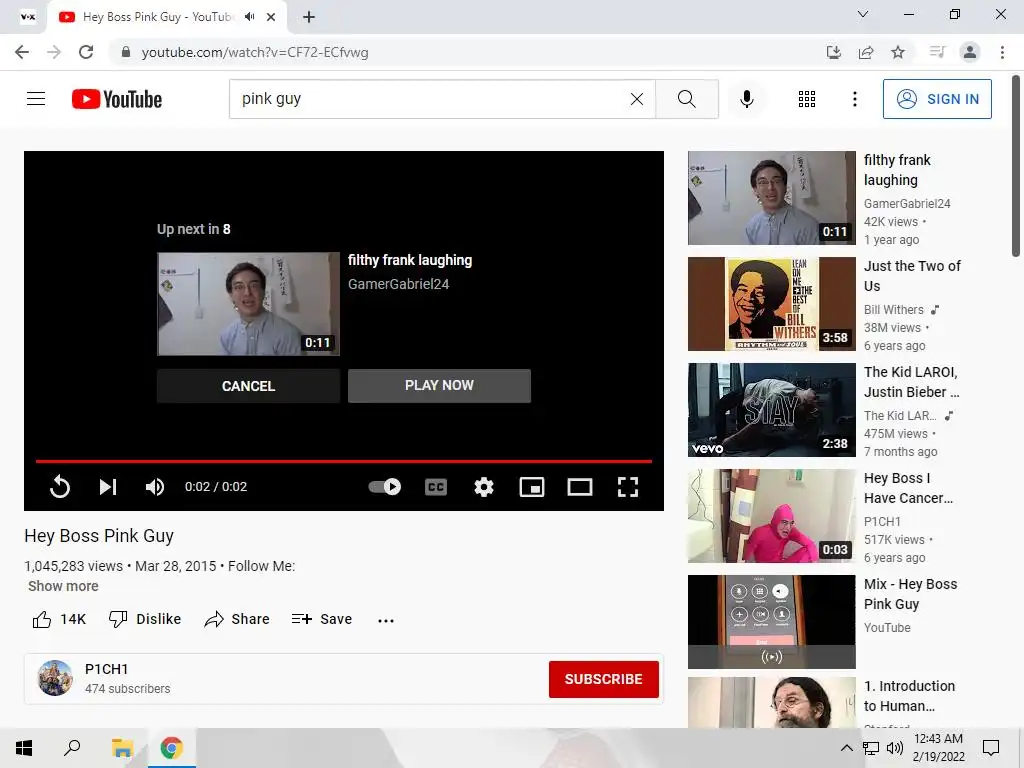Open video player settings gear

tap(484, 487)
